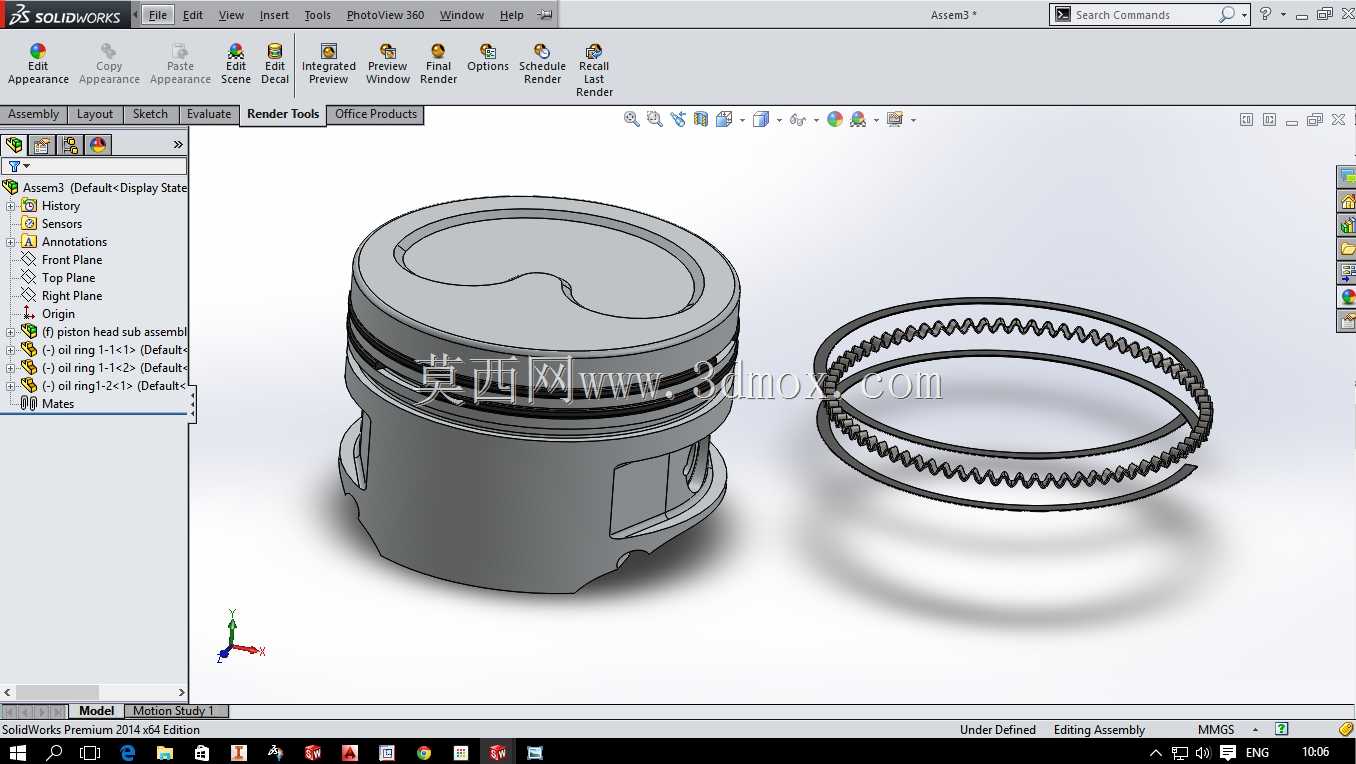Image resolution: width=1356 pixels, height=764 pixels.
Task: Open Windows Start menu
Action: click(x=17, y=752)
